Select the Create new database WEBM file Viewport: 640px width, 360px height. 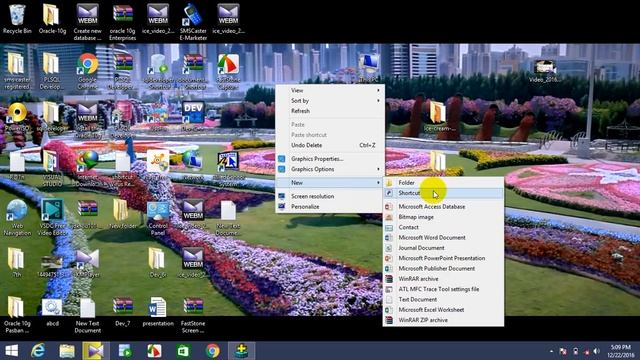click(x=87, y=22)
